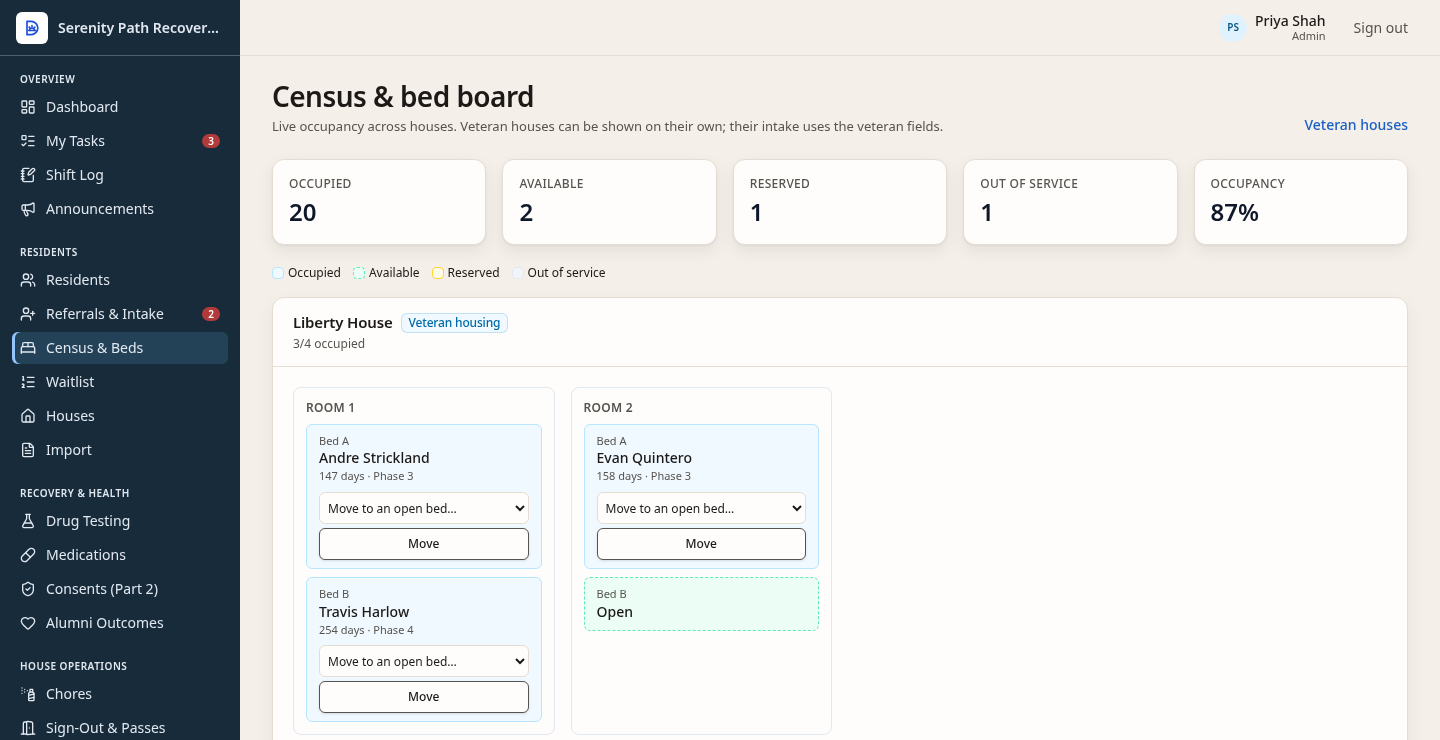This screenshot has height=740, width=1440.
Task: Go to the Residents page
Action: pyautogui.click(x=120, y=280)
